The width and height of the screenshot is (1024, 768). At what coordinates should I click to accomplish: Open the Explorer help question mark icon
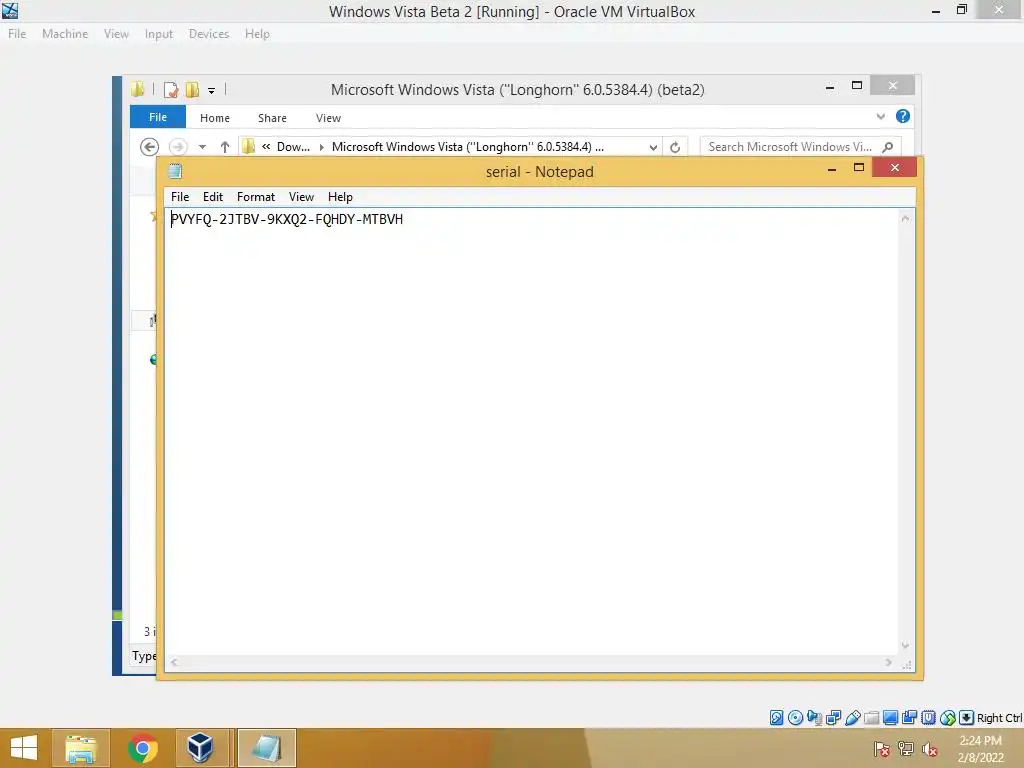pyautogui.click(x=903, y=116)
